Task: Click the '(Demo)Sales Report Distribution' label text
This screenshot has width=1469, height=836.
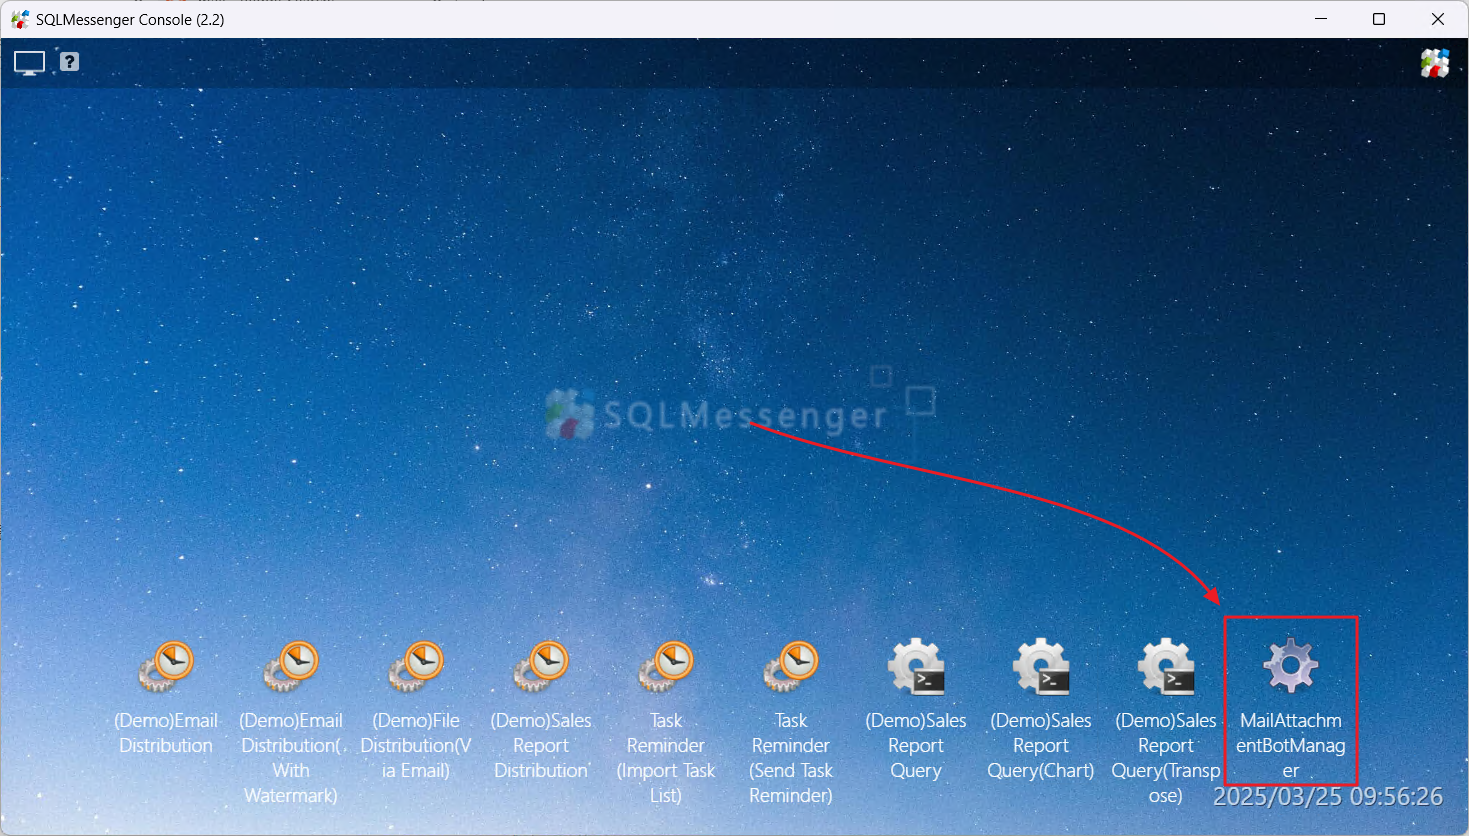Action: click(541, 746)
